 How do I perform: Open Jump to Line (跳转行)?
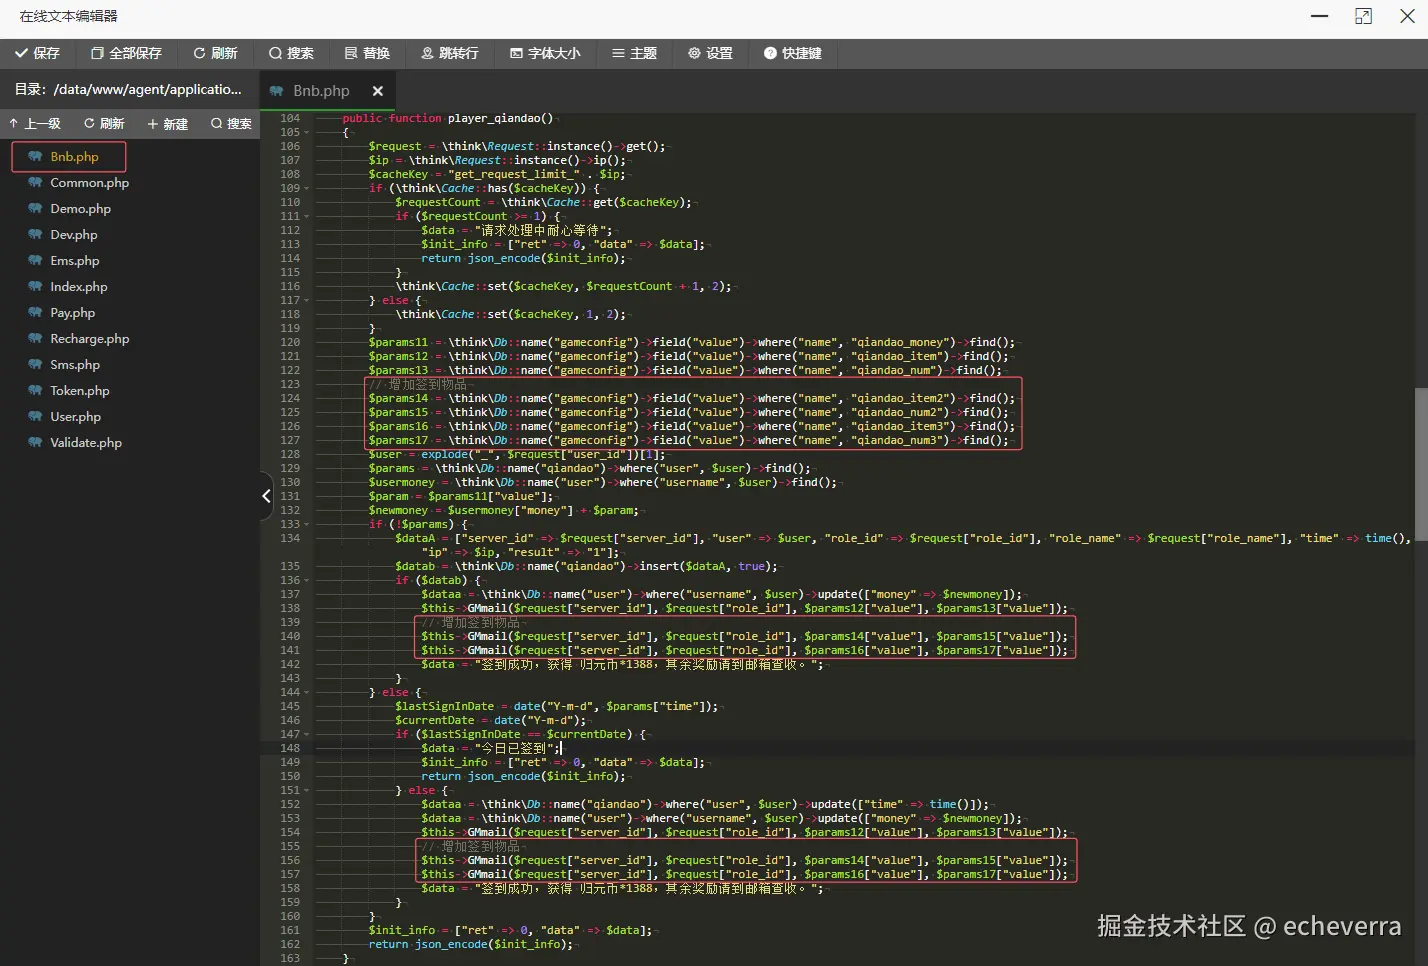[x=450, y=53]
